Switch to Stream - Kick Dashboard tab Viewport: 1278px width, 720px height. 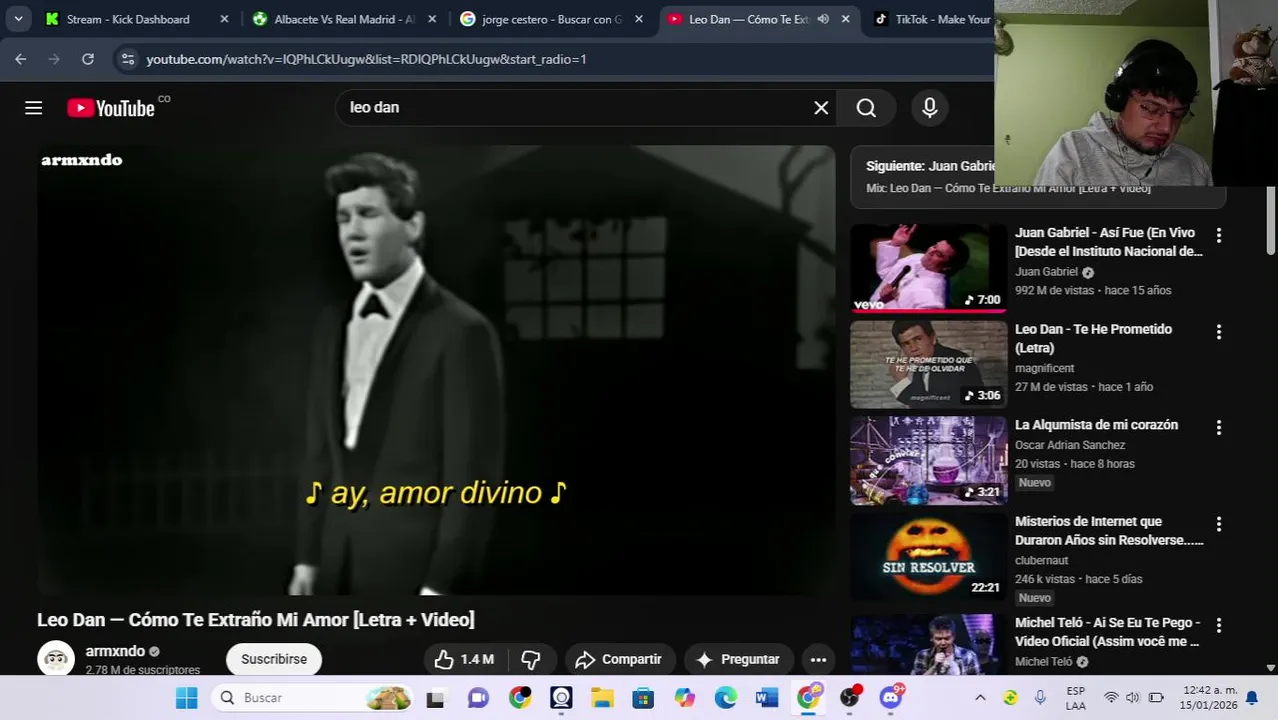(128, 19)
